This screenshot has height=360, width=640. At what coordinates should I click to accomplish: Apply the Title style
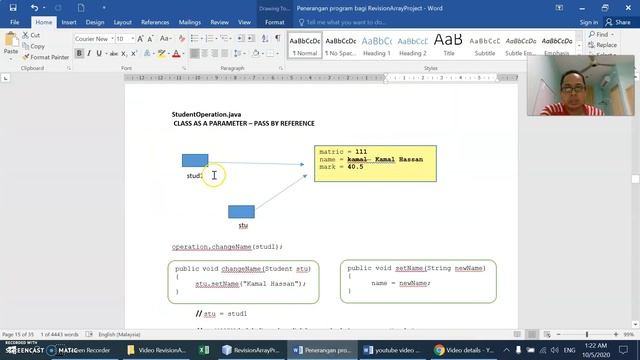[x=448, y=45]
